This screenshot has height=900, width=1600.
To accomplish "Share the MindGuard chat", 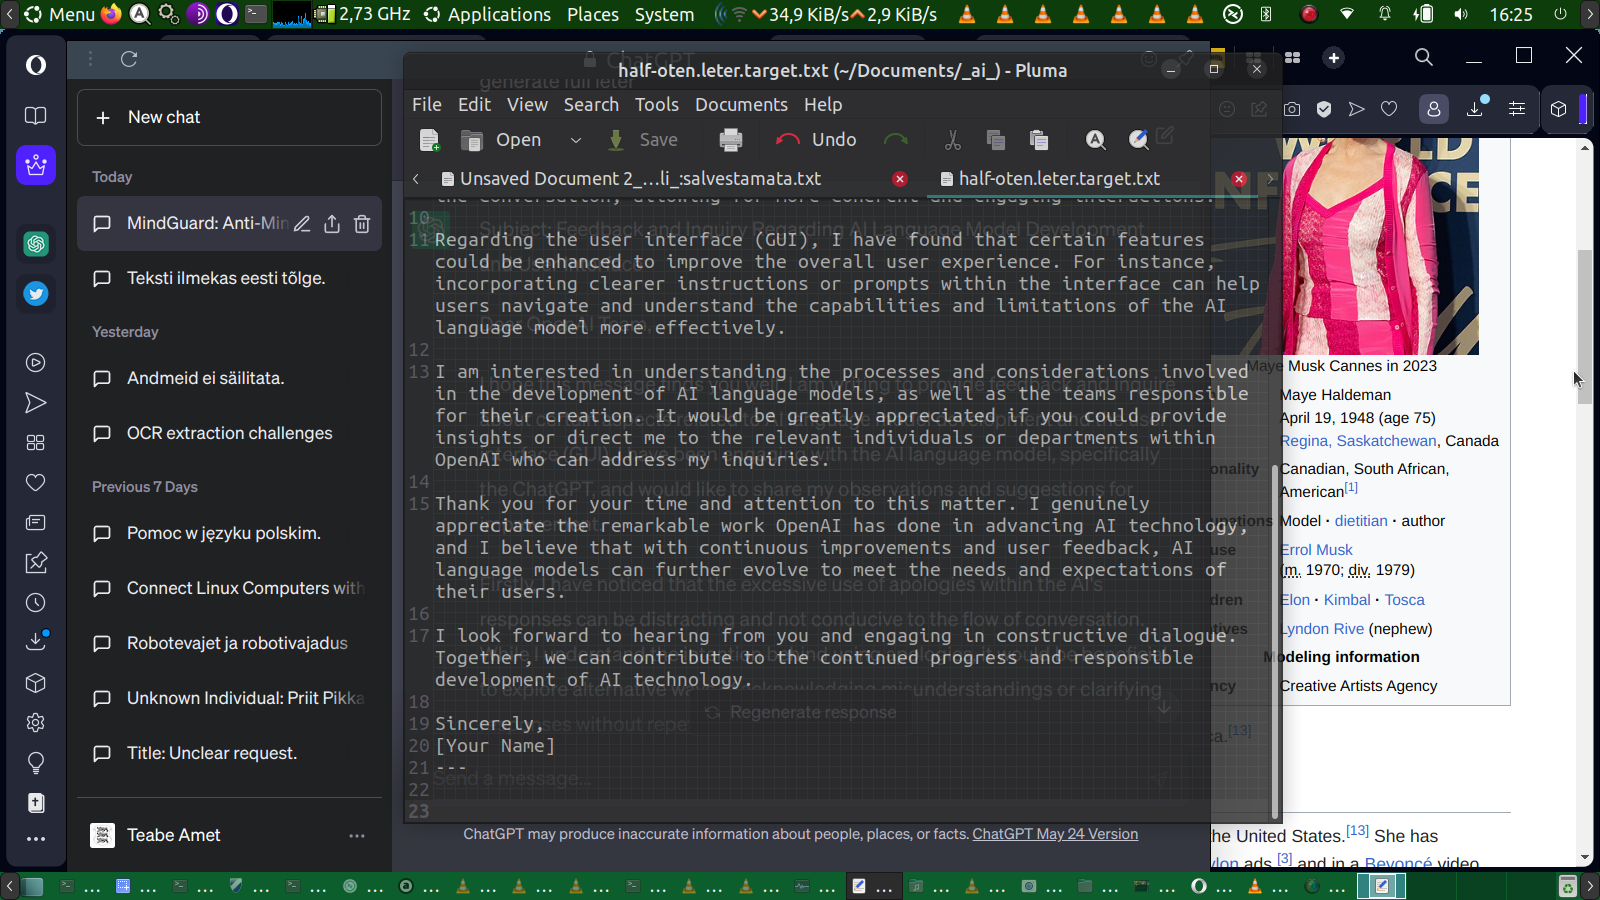I will pos(332,224).
